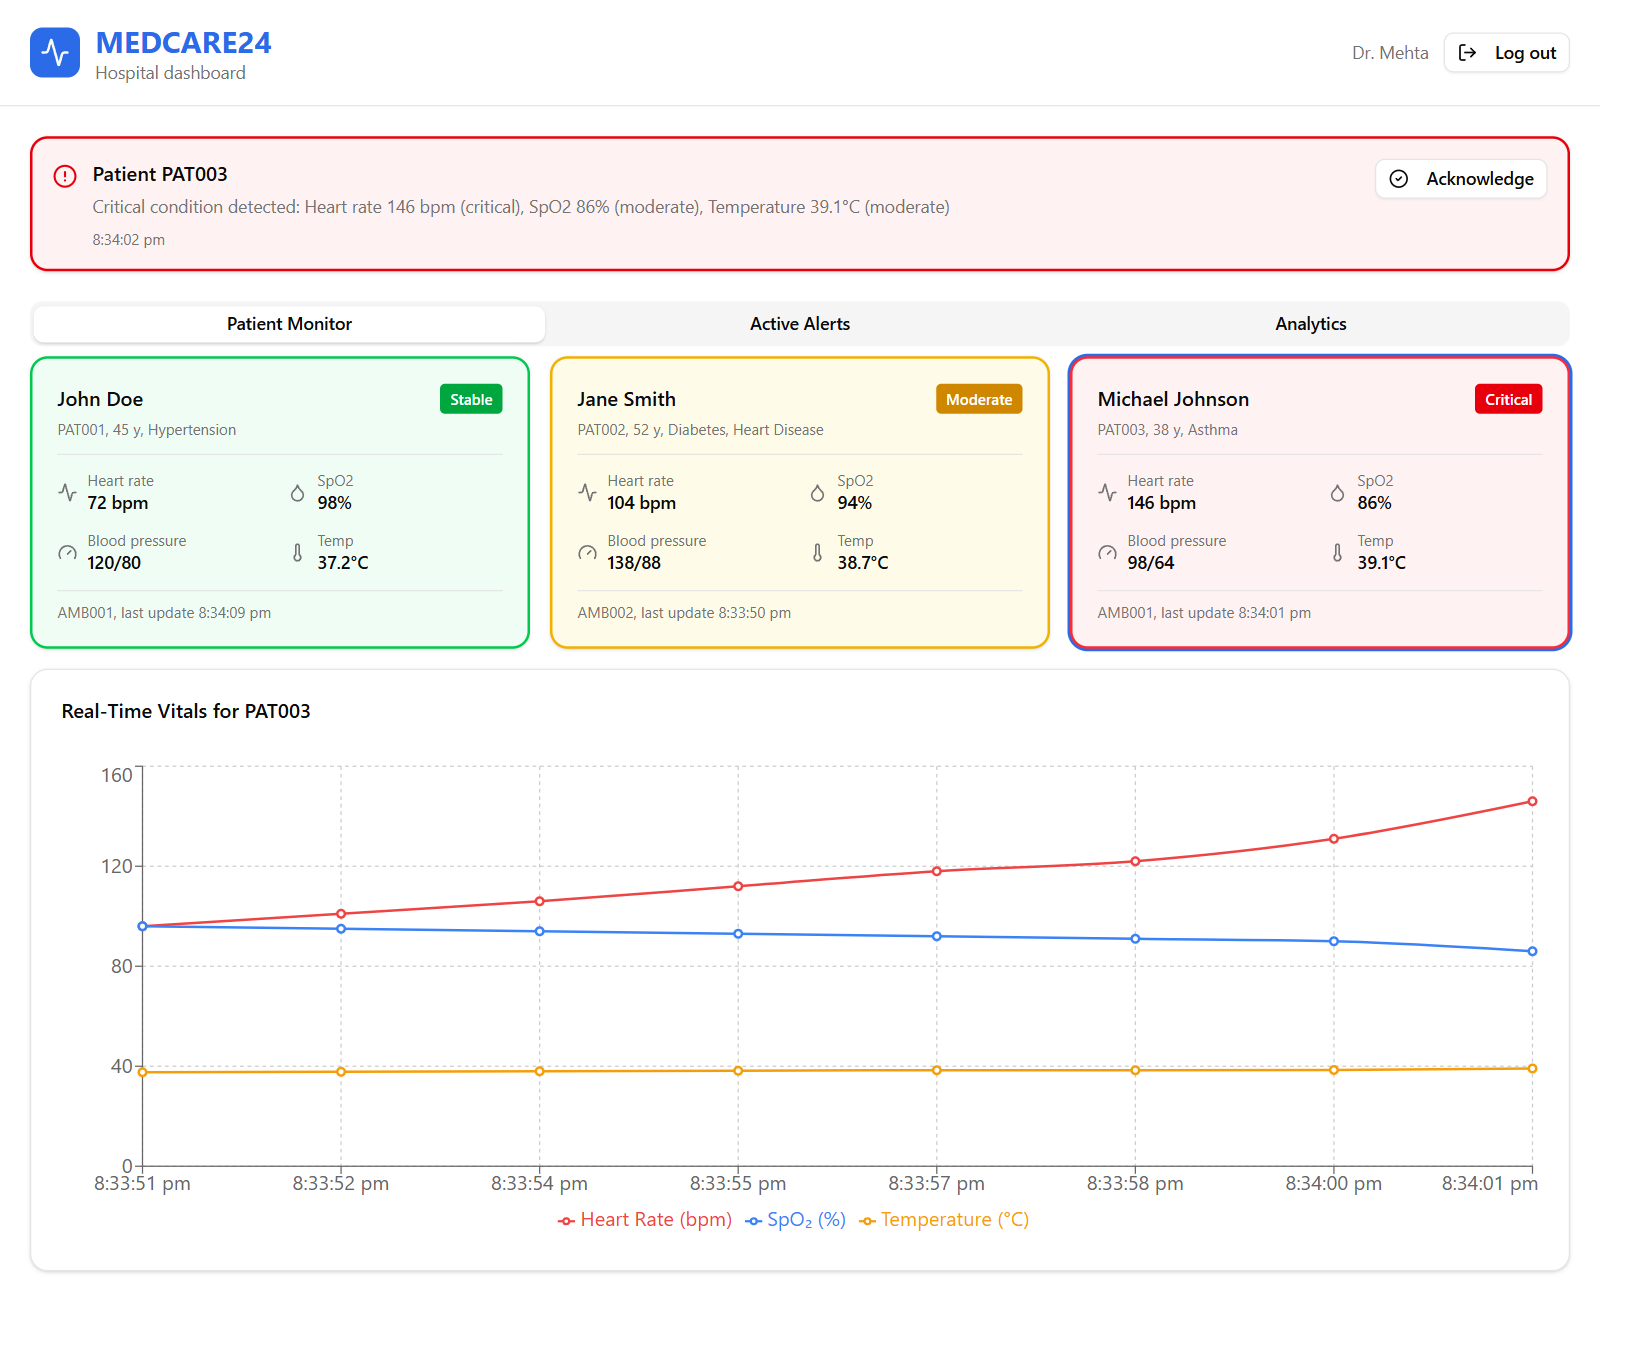This screenshot has width=1650, height=1351.
Task: Click the Real-Time Vitals for PAT003 heading
Action: point(186,711)
